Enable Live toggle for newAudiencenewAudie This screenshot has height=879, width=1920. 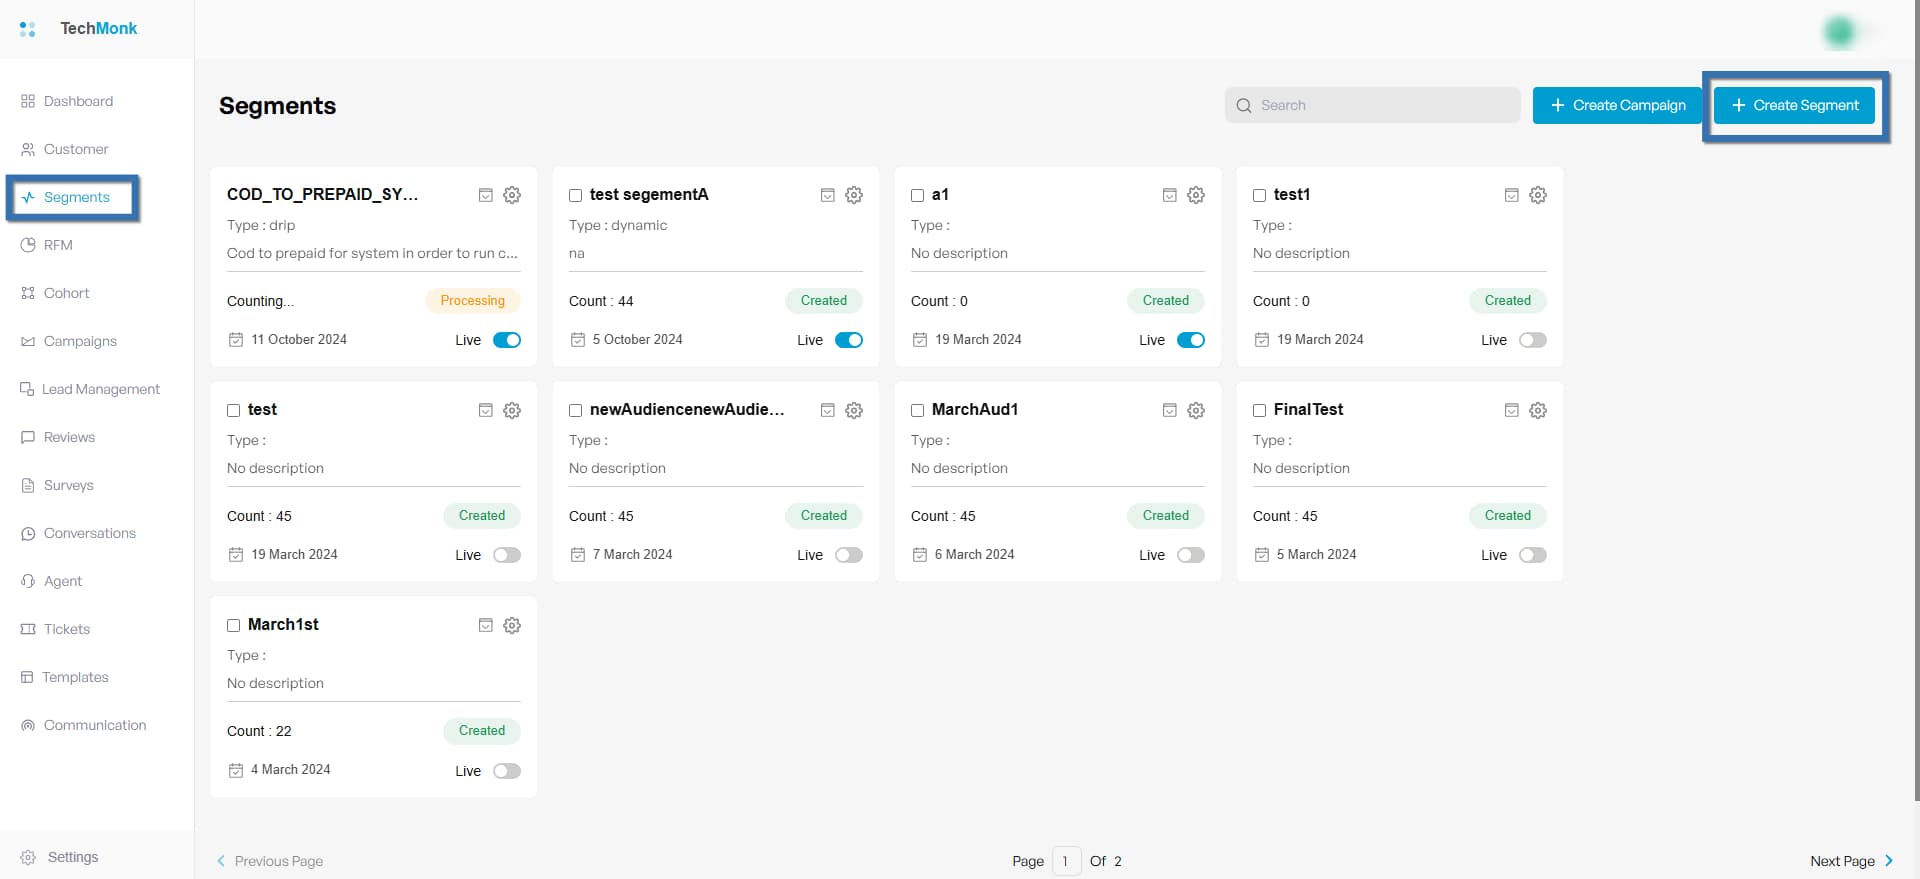[x=849, y=555]
